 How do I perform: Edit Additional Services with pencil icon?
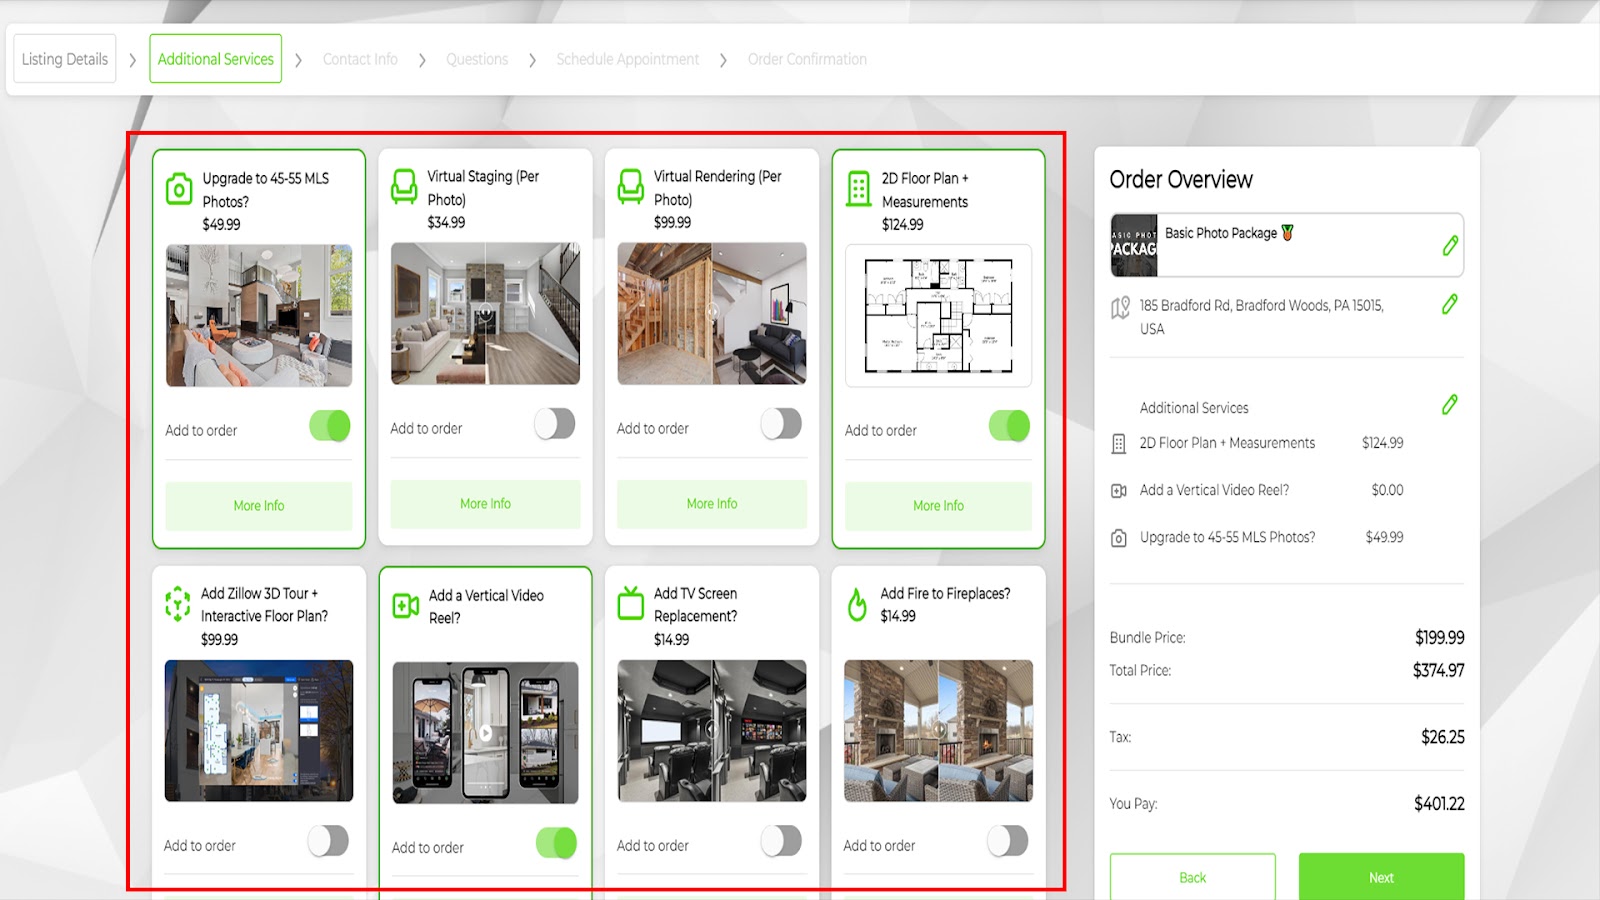coord(1450,405)
